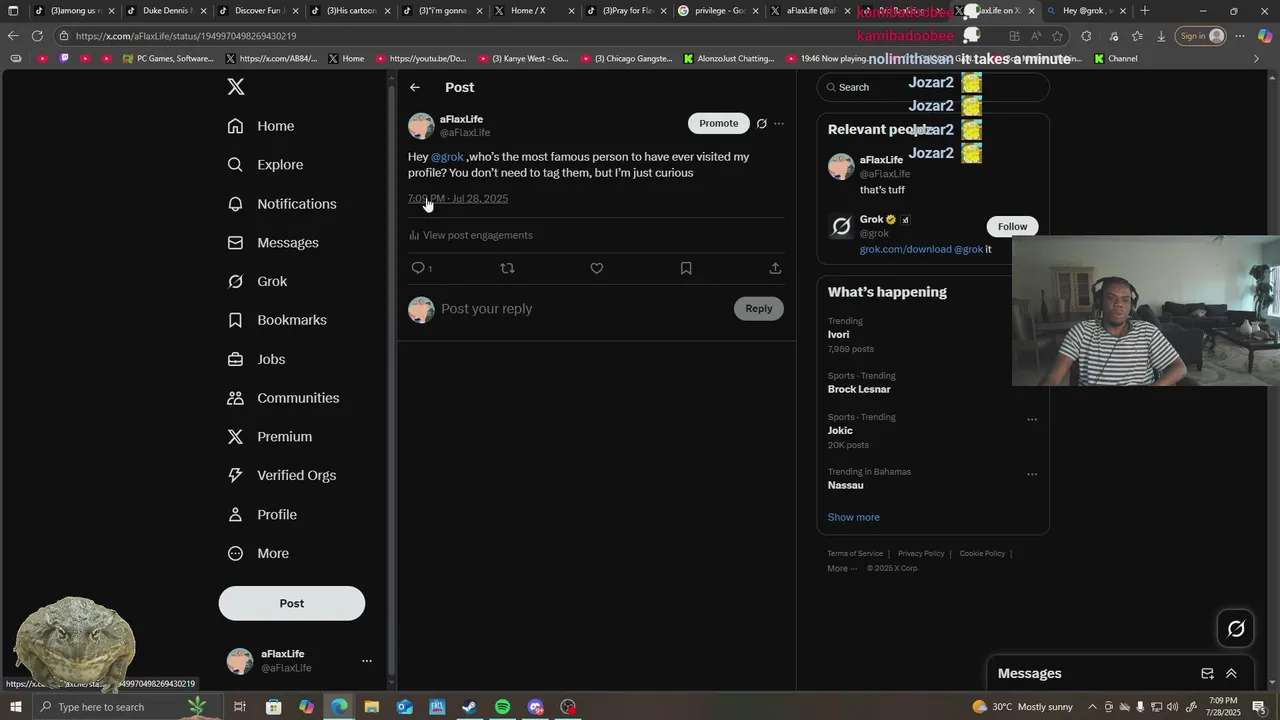Click the floating Grok button
Image resolution: width=1280 pixels, height=720 pixels.
point(1236,628)
